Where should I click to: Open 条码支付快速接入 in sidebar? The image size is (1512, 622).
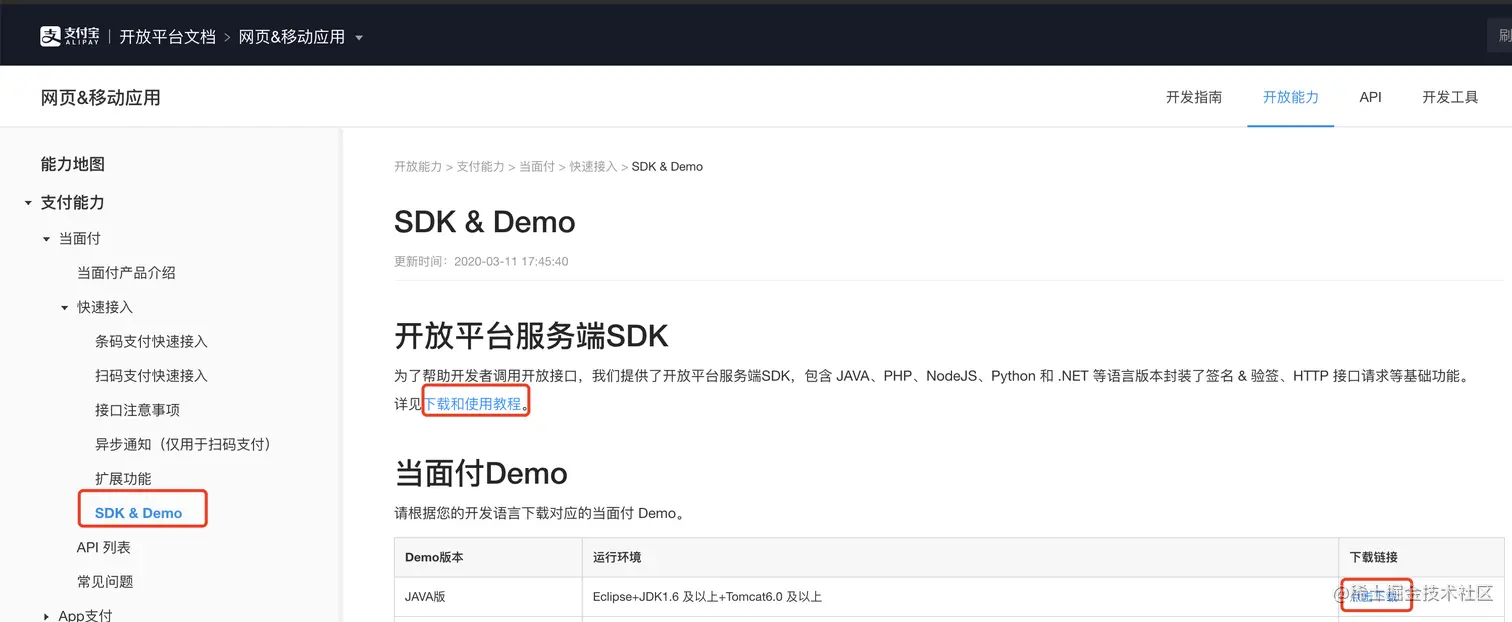(151, 341)
